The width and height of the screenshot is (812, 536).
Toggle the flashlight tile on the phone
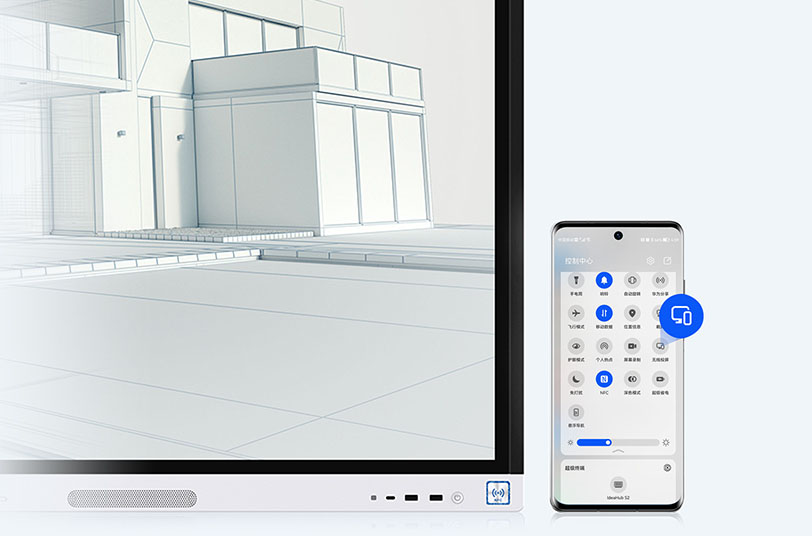(576, 281)
